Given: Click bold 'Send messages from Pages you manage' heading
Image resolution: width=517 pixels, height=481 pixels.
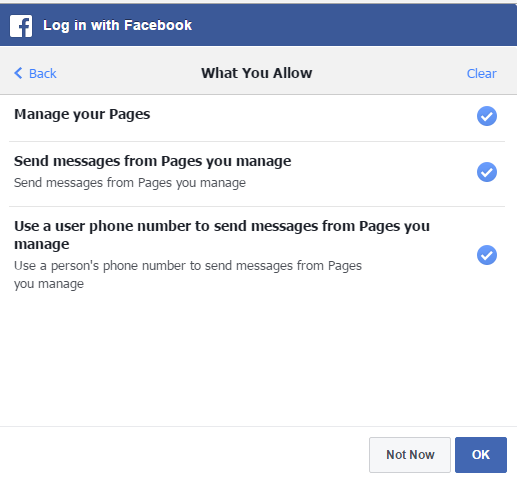Looking at the screenshot, I should (x=153, y=161).
